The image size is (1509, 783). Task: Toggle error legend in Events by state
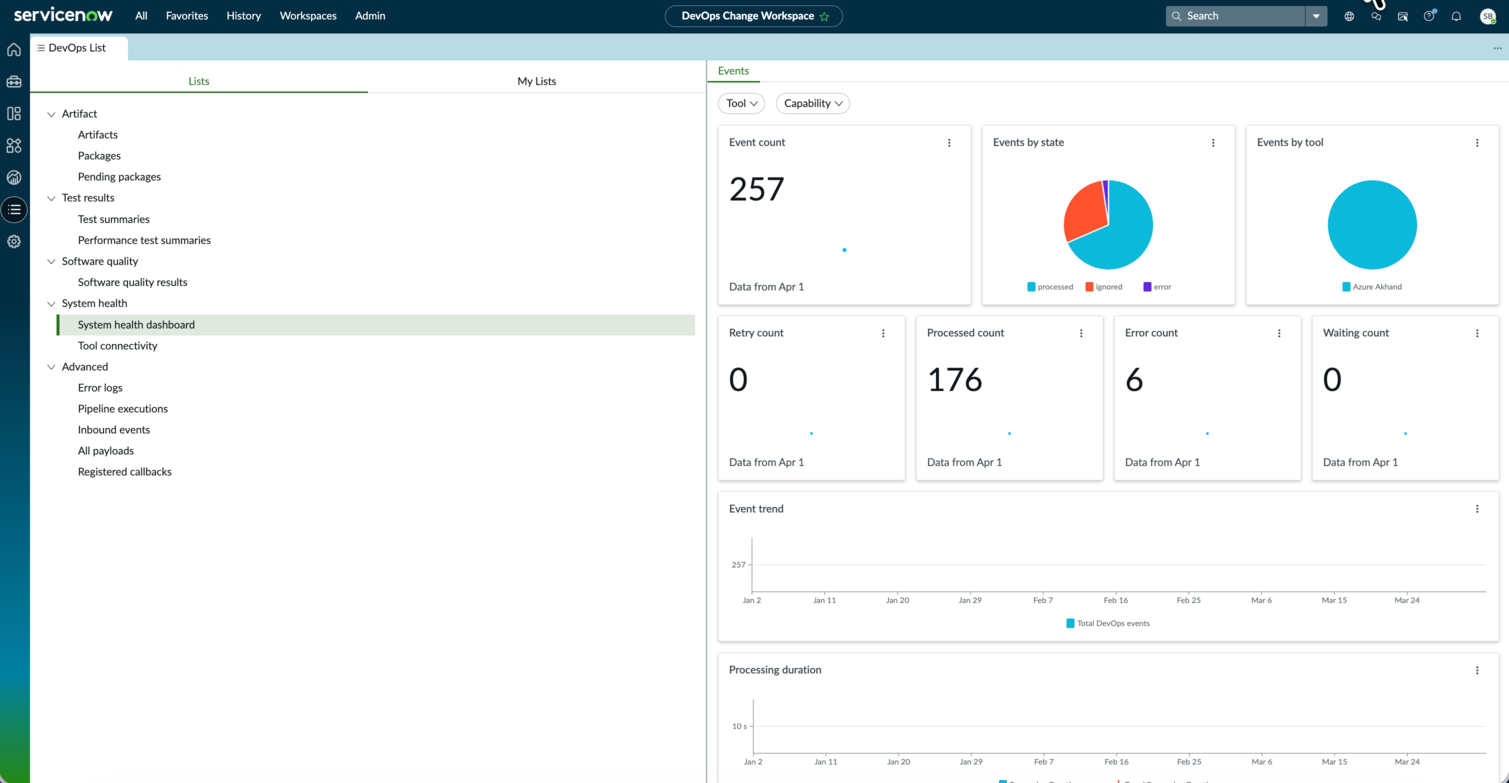[1157, 287]
